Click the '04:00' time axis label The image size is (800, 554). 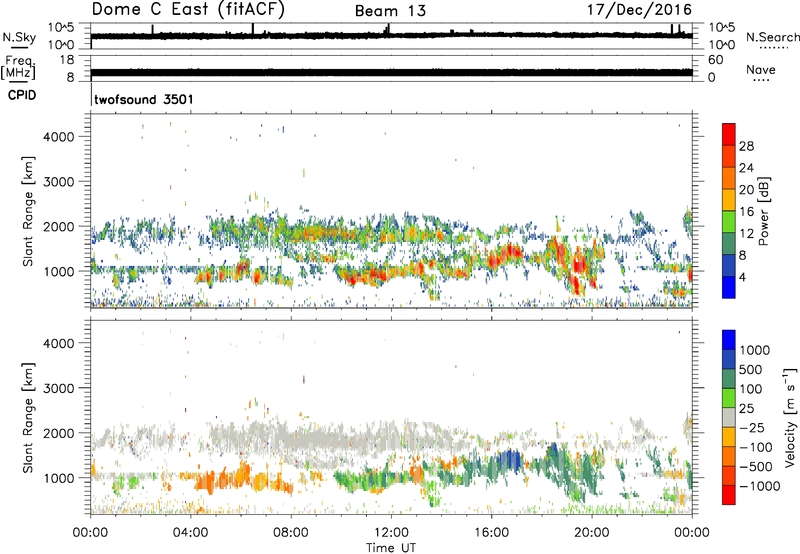point(190,532)
